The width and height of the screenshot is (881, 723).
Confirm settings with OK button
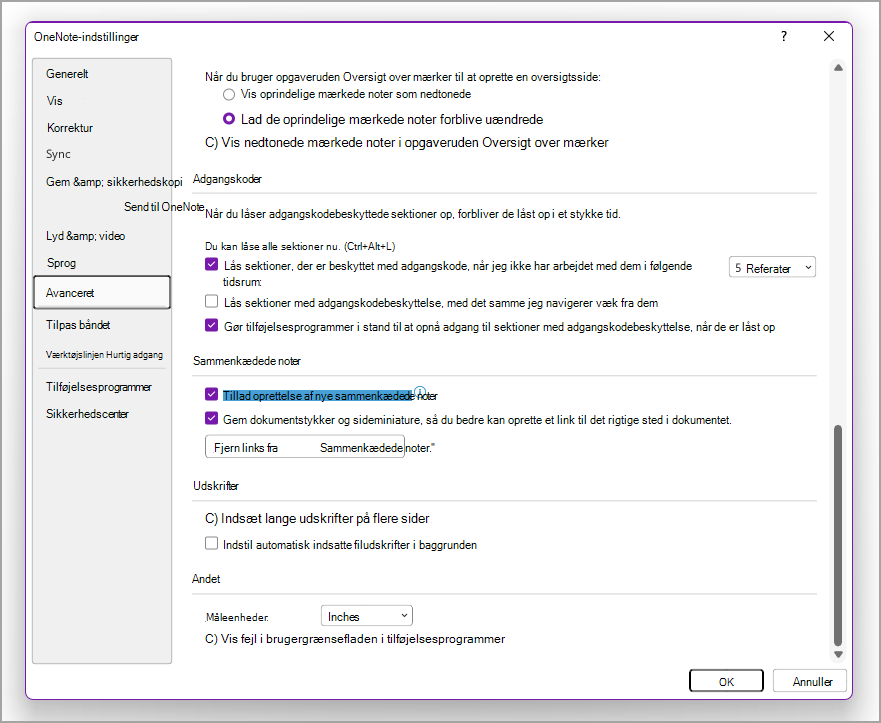pos(726,681)
